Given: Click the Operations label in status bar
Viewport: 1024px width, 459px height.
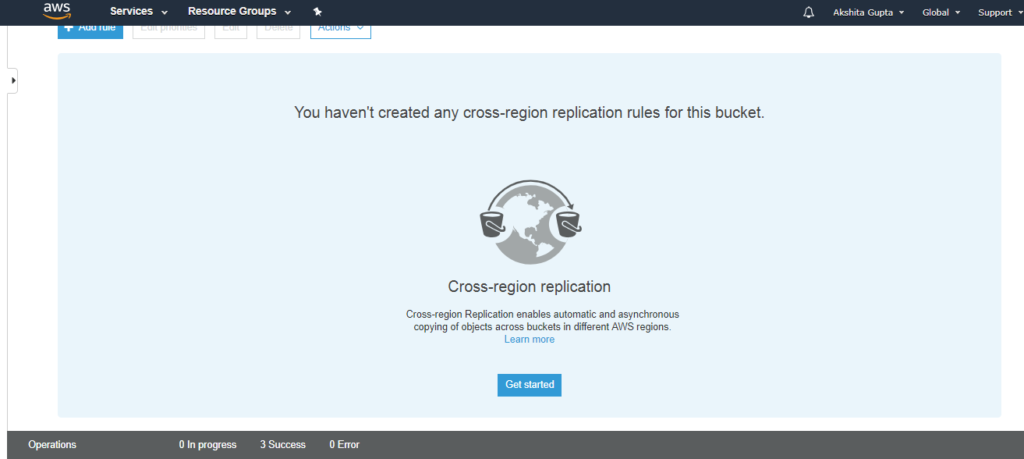Looking at the screenshot, I should tap(52, 445).
